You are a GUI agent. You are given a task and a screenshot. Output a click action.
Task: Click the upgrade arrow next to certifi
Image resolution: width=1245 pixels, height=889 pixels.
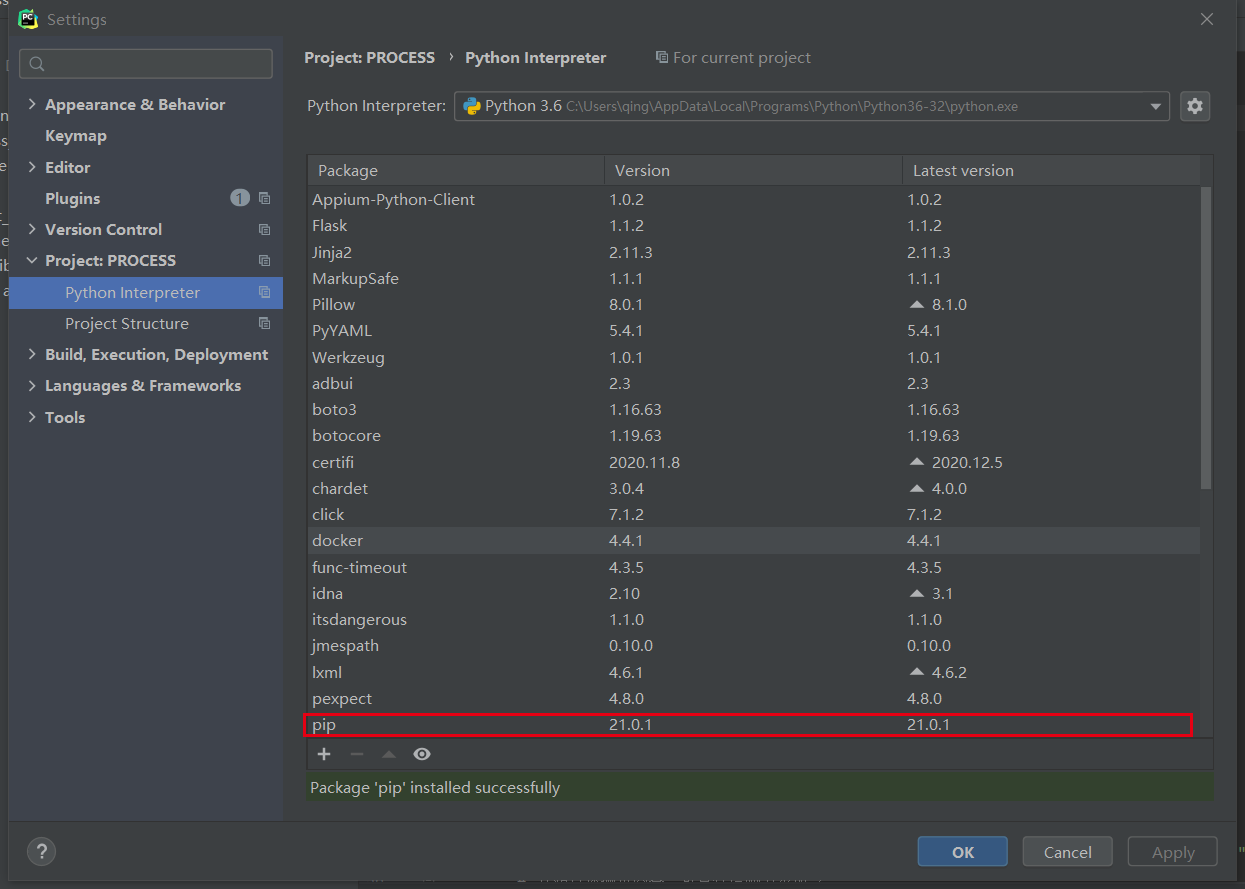tap(916, 461)
